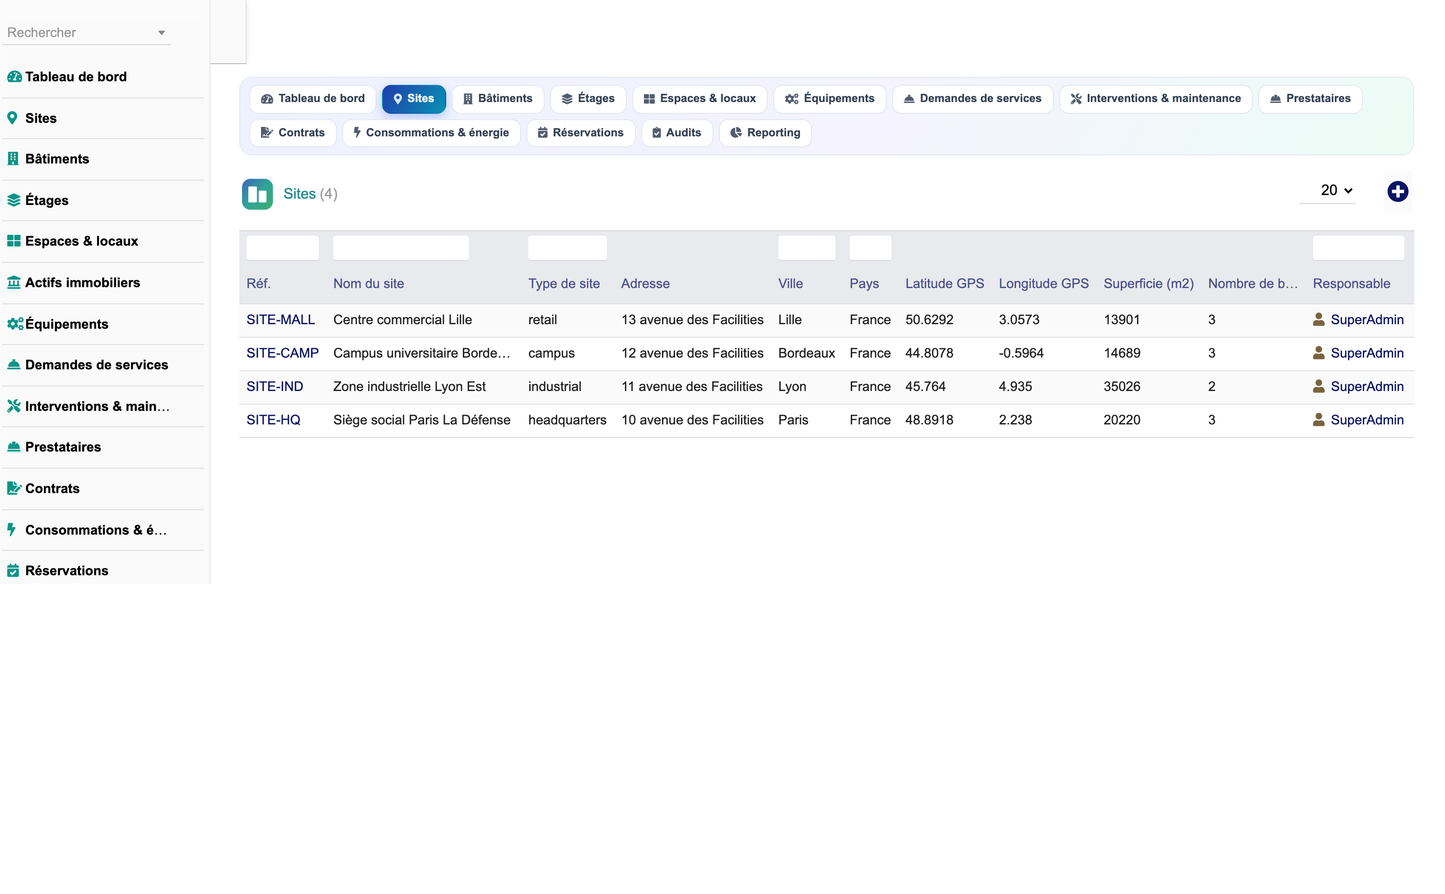Screen dimensions: 1445x894
Task: Sort by the Adresse column header
Action: coord(646,284)
